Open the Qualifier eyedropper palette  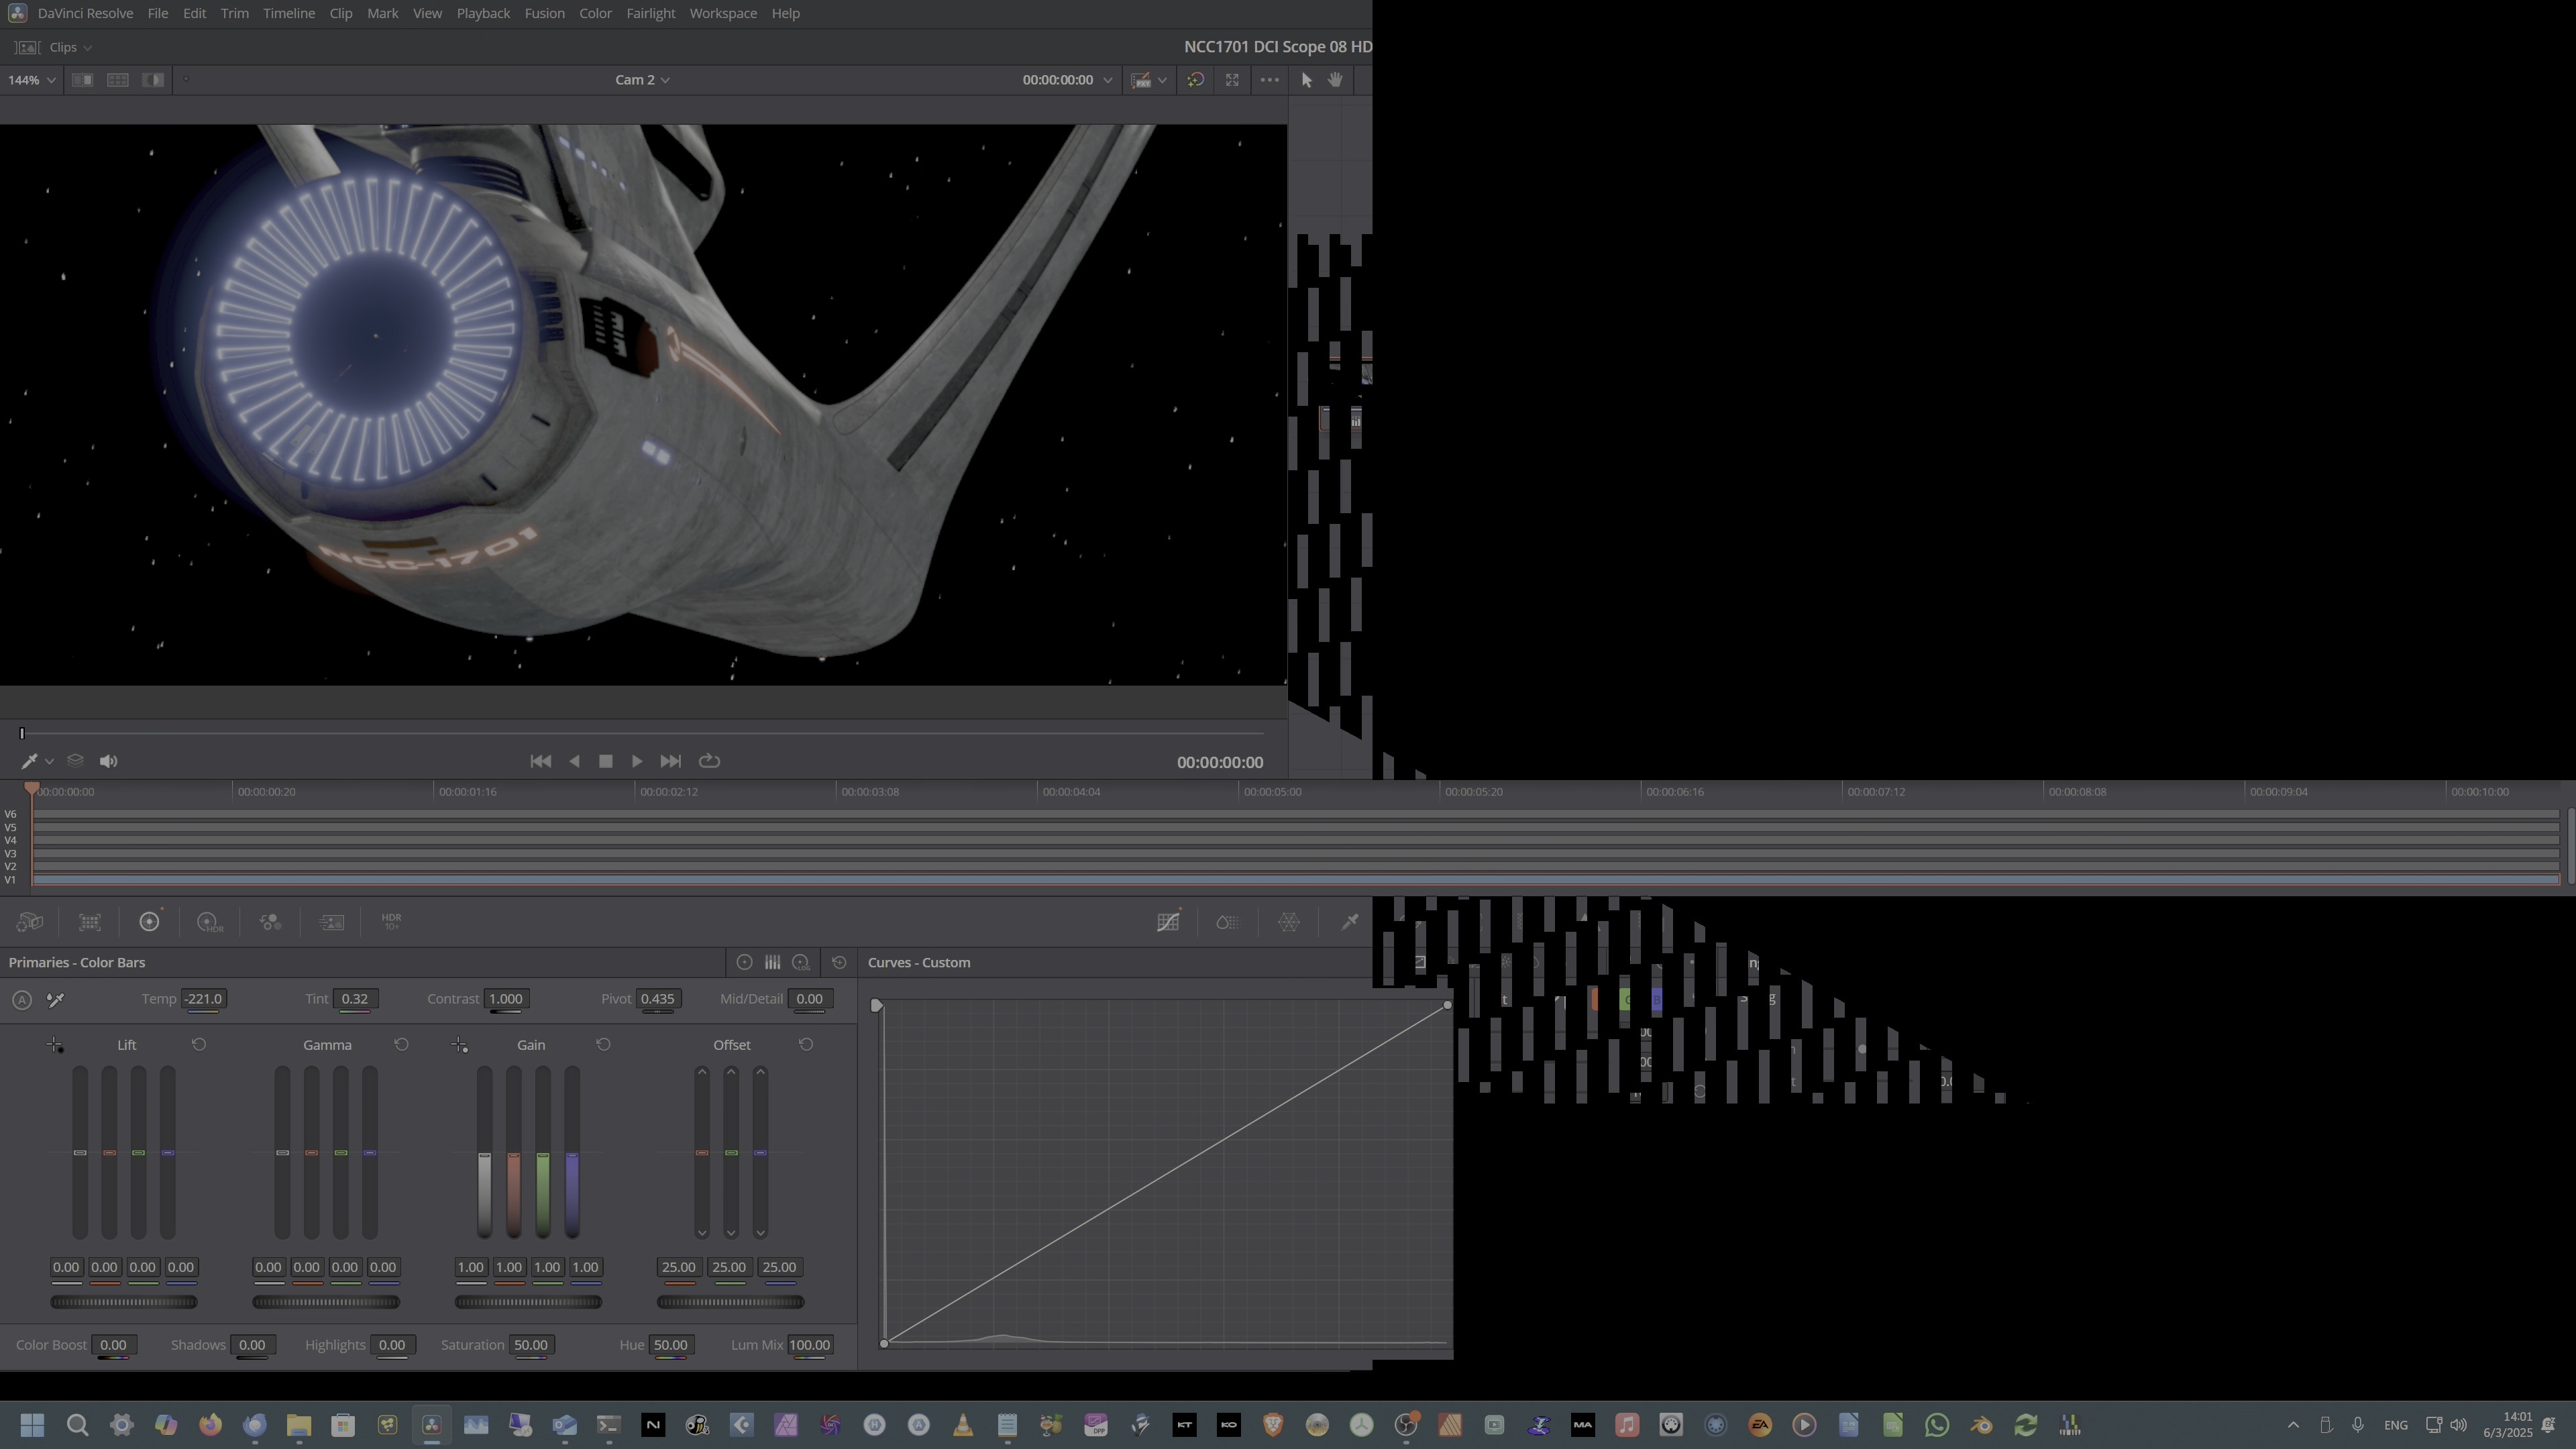pyautogui.click(x=1349, y=922)
